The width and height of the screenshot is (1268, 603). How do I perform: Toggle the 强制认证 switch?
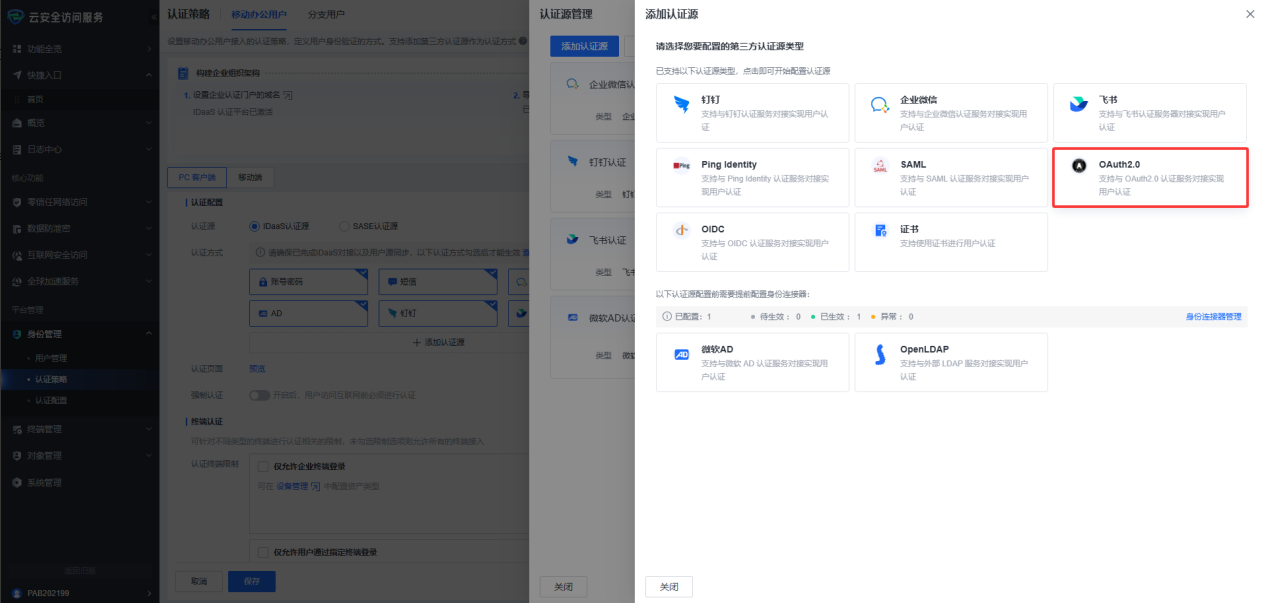coord(259,395)
